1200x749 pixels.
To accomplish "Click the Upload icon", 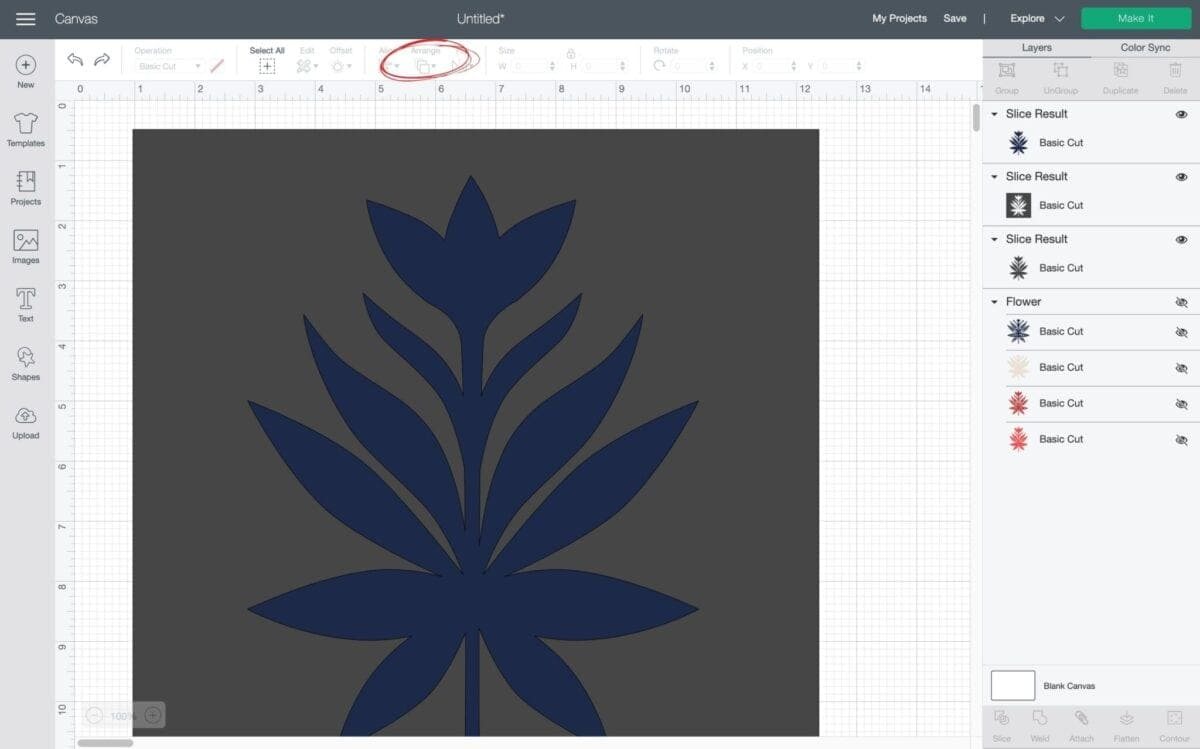I will pyautogui.click(x=26, y=415).
